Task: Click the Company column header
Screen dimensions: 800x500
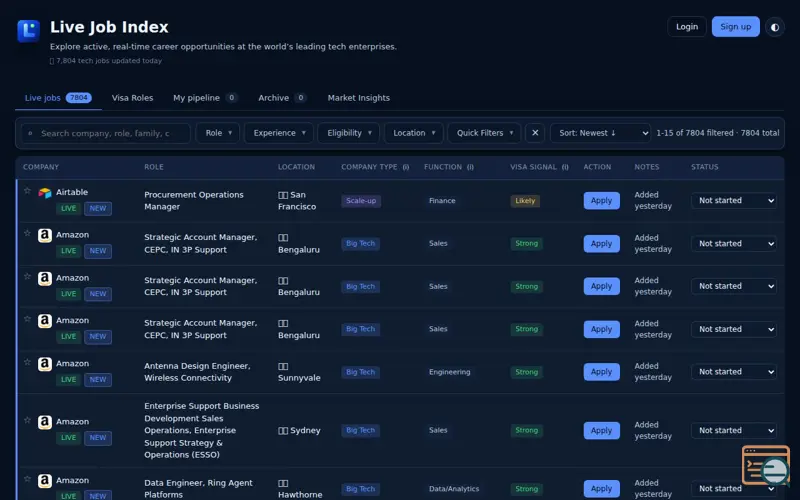Action: tap(41, 167)
